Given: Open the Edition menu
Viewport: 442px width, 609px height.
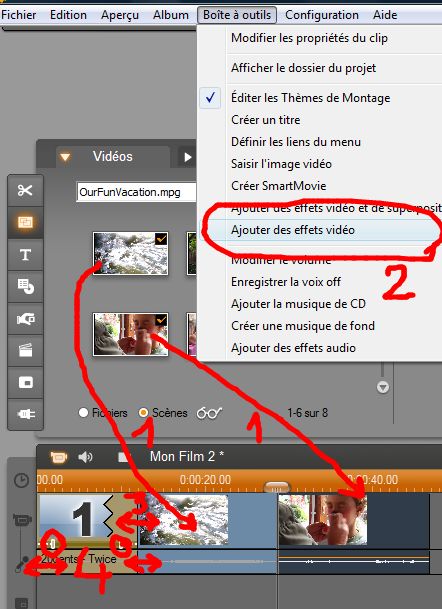Looking at the screenshot, I should pos(68,15).
